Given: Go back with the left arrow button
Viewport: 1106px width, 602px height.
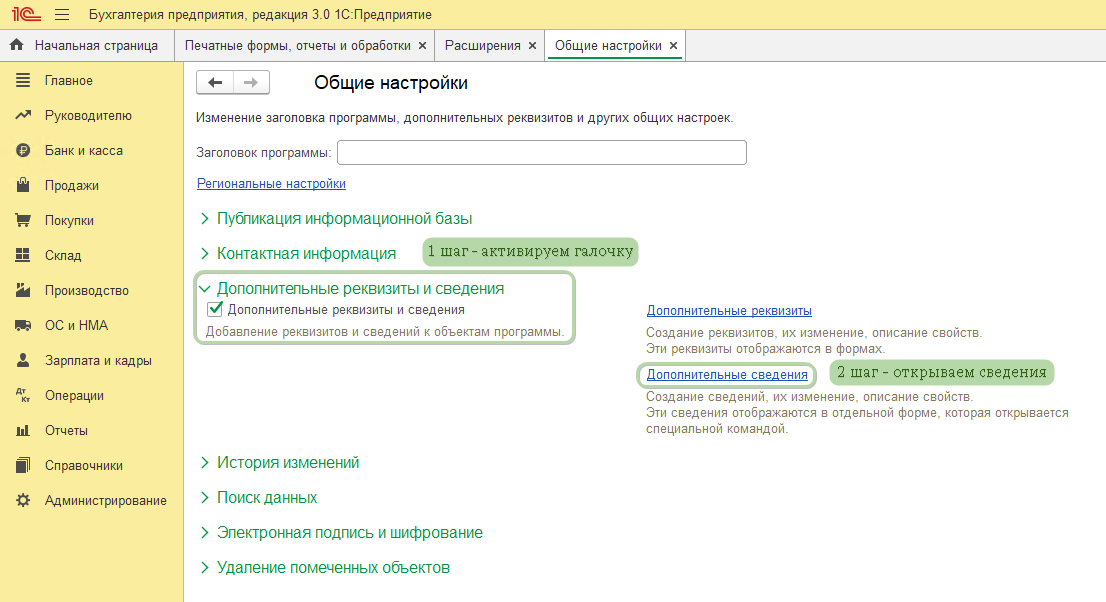Looking at the screenshot, I should click(215, 83).
